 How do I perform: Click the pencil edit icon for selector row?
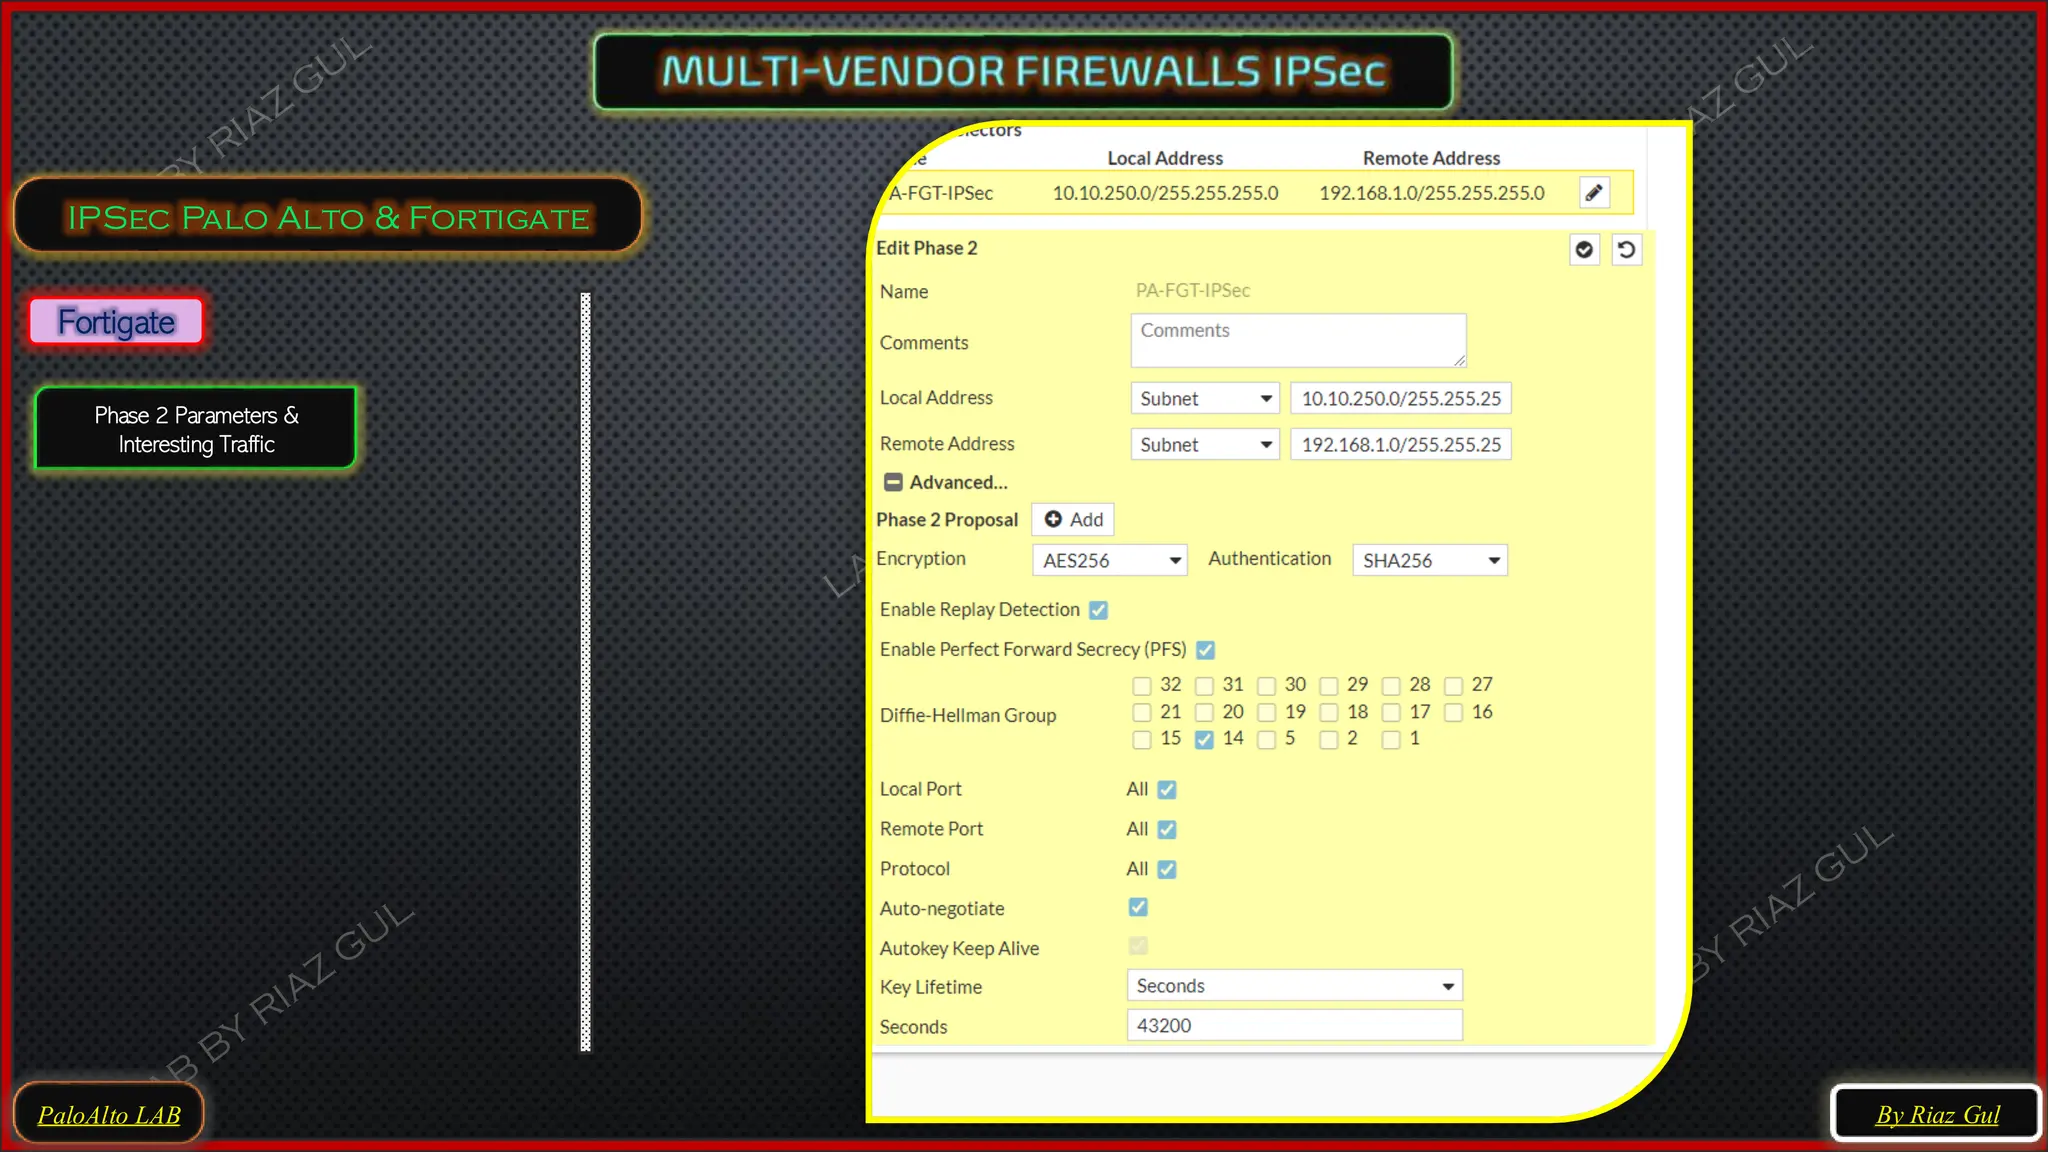pos(1594,192)
